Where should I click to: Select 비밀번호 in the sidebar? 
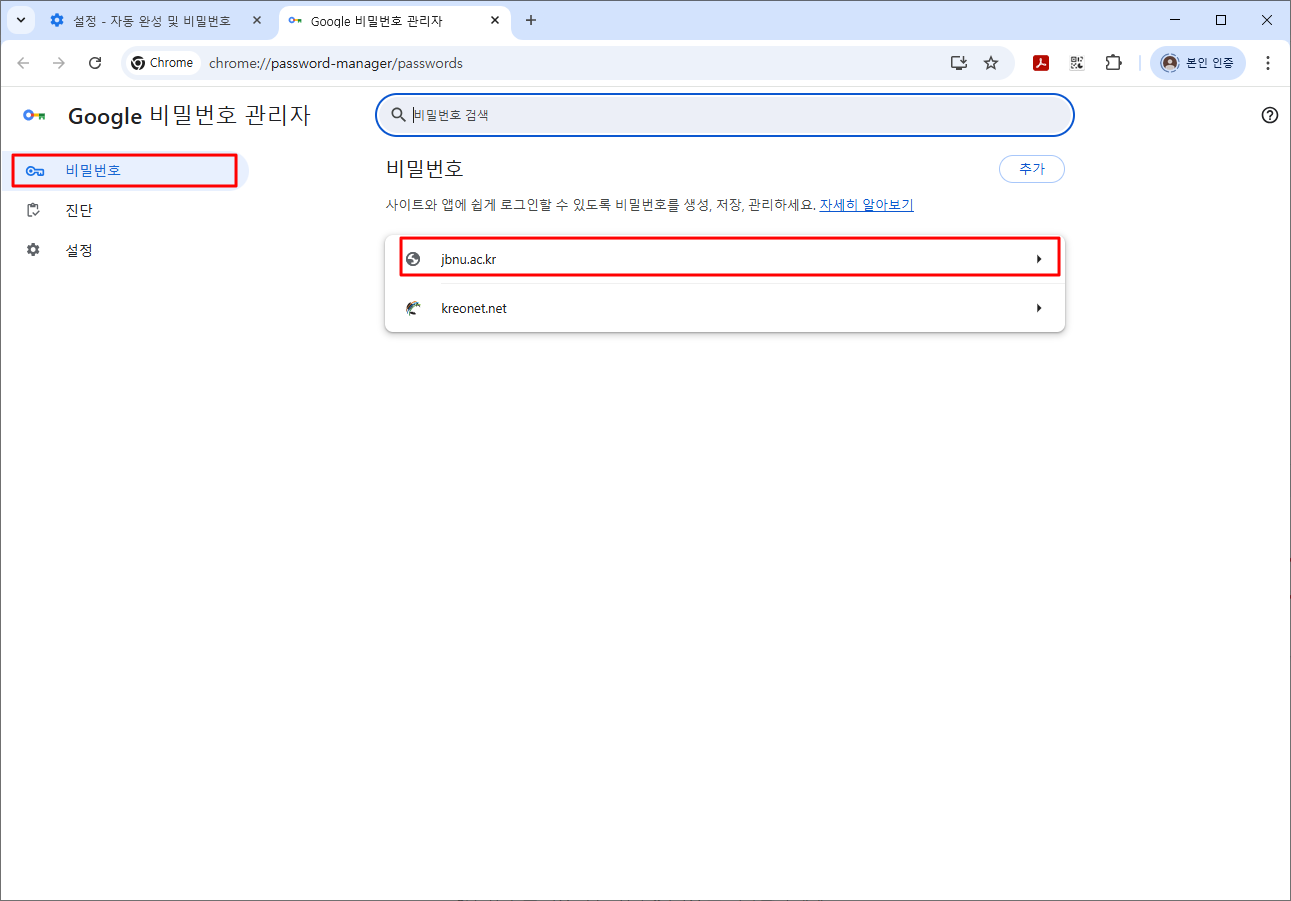pos(124,171)
